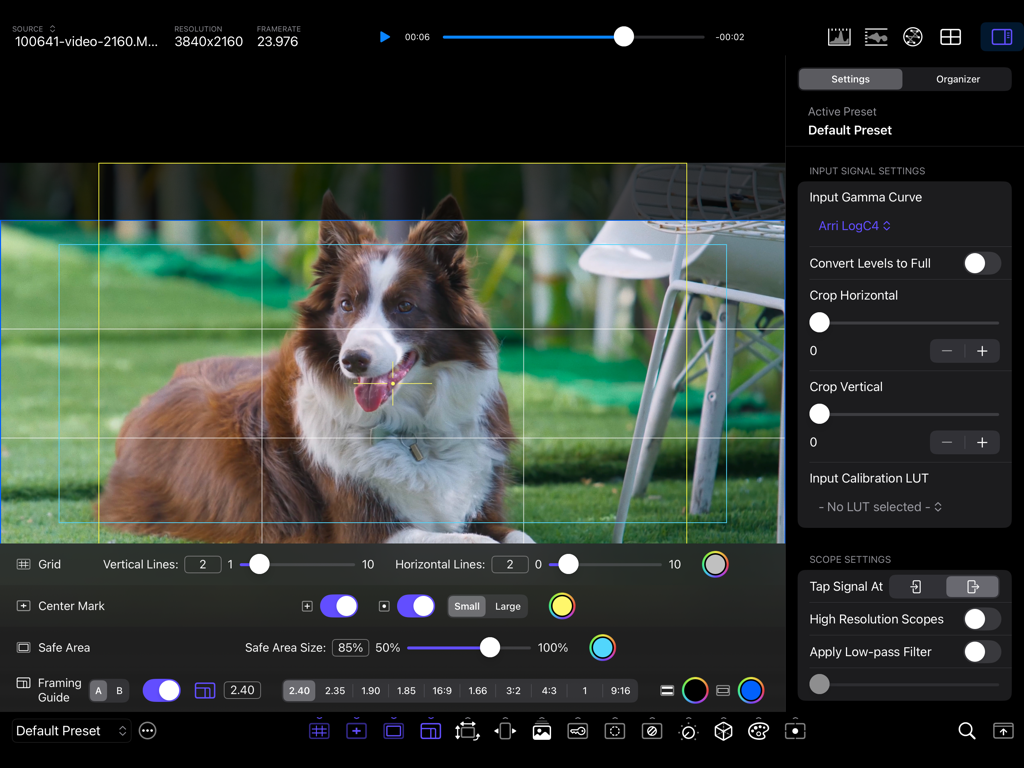Open the vectorscope display
This screenshot has height=768, width=1024.
tap(912, 36)
